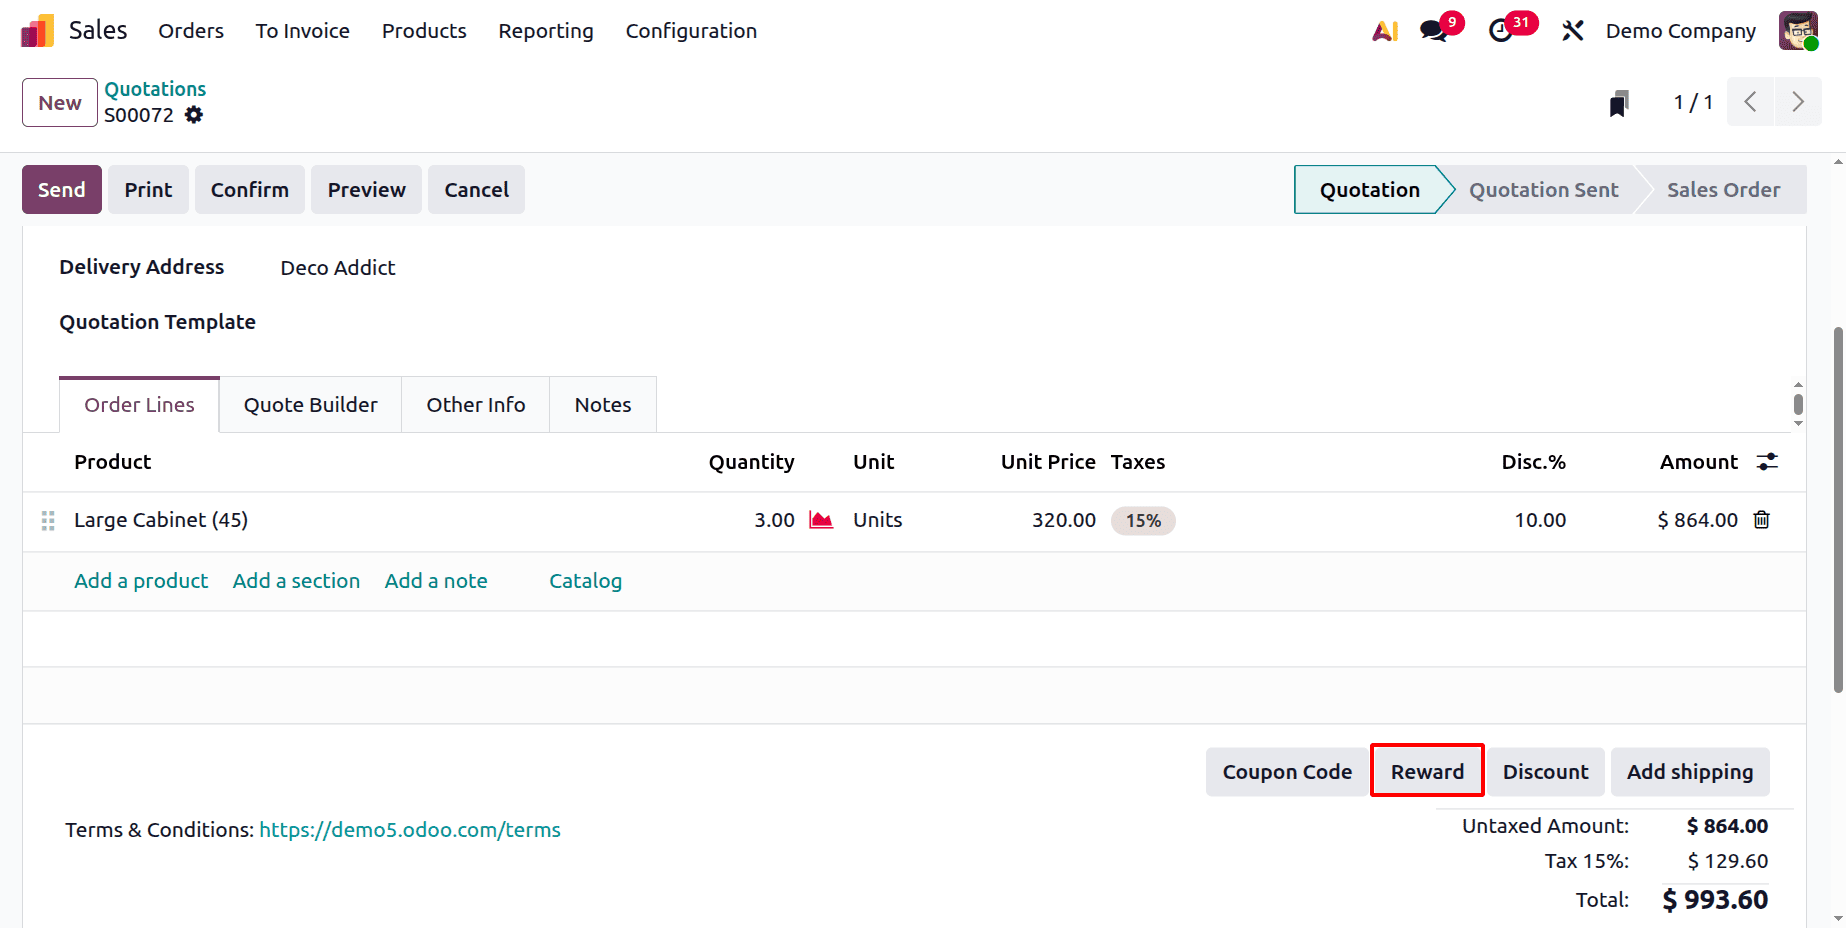Open the activities clock icon
This screenshot has height=928, width=1846.
1501,31
